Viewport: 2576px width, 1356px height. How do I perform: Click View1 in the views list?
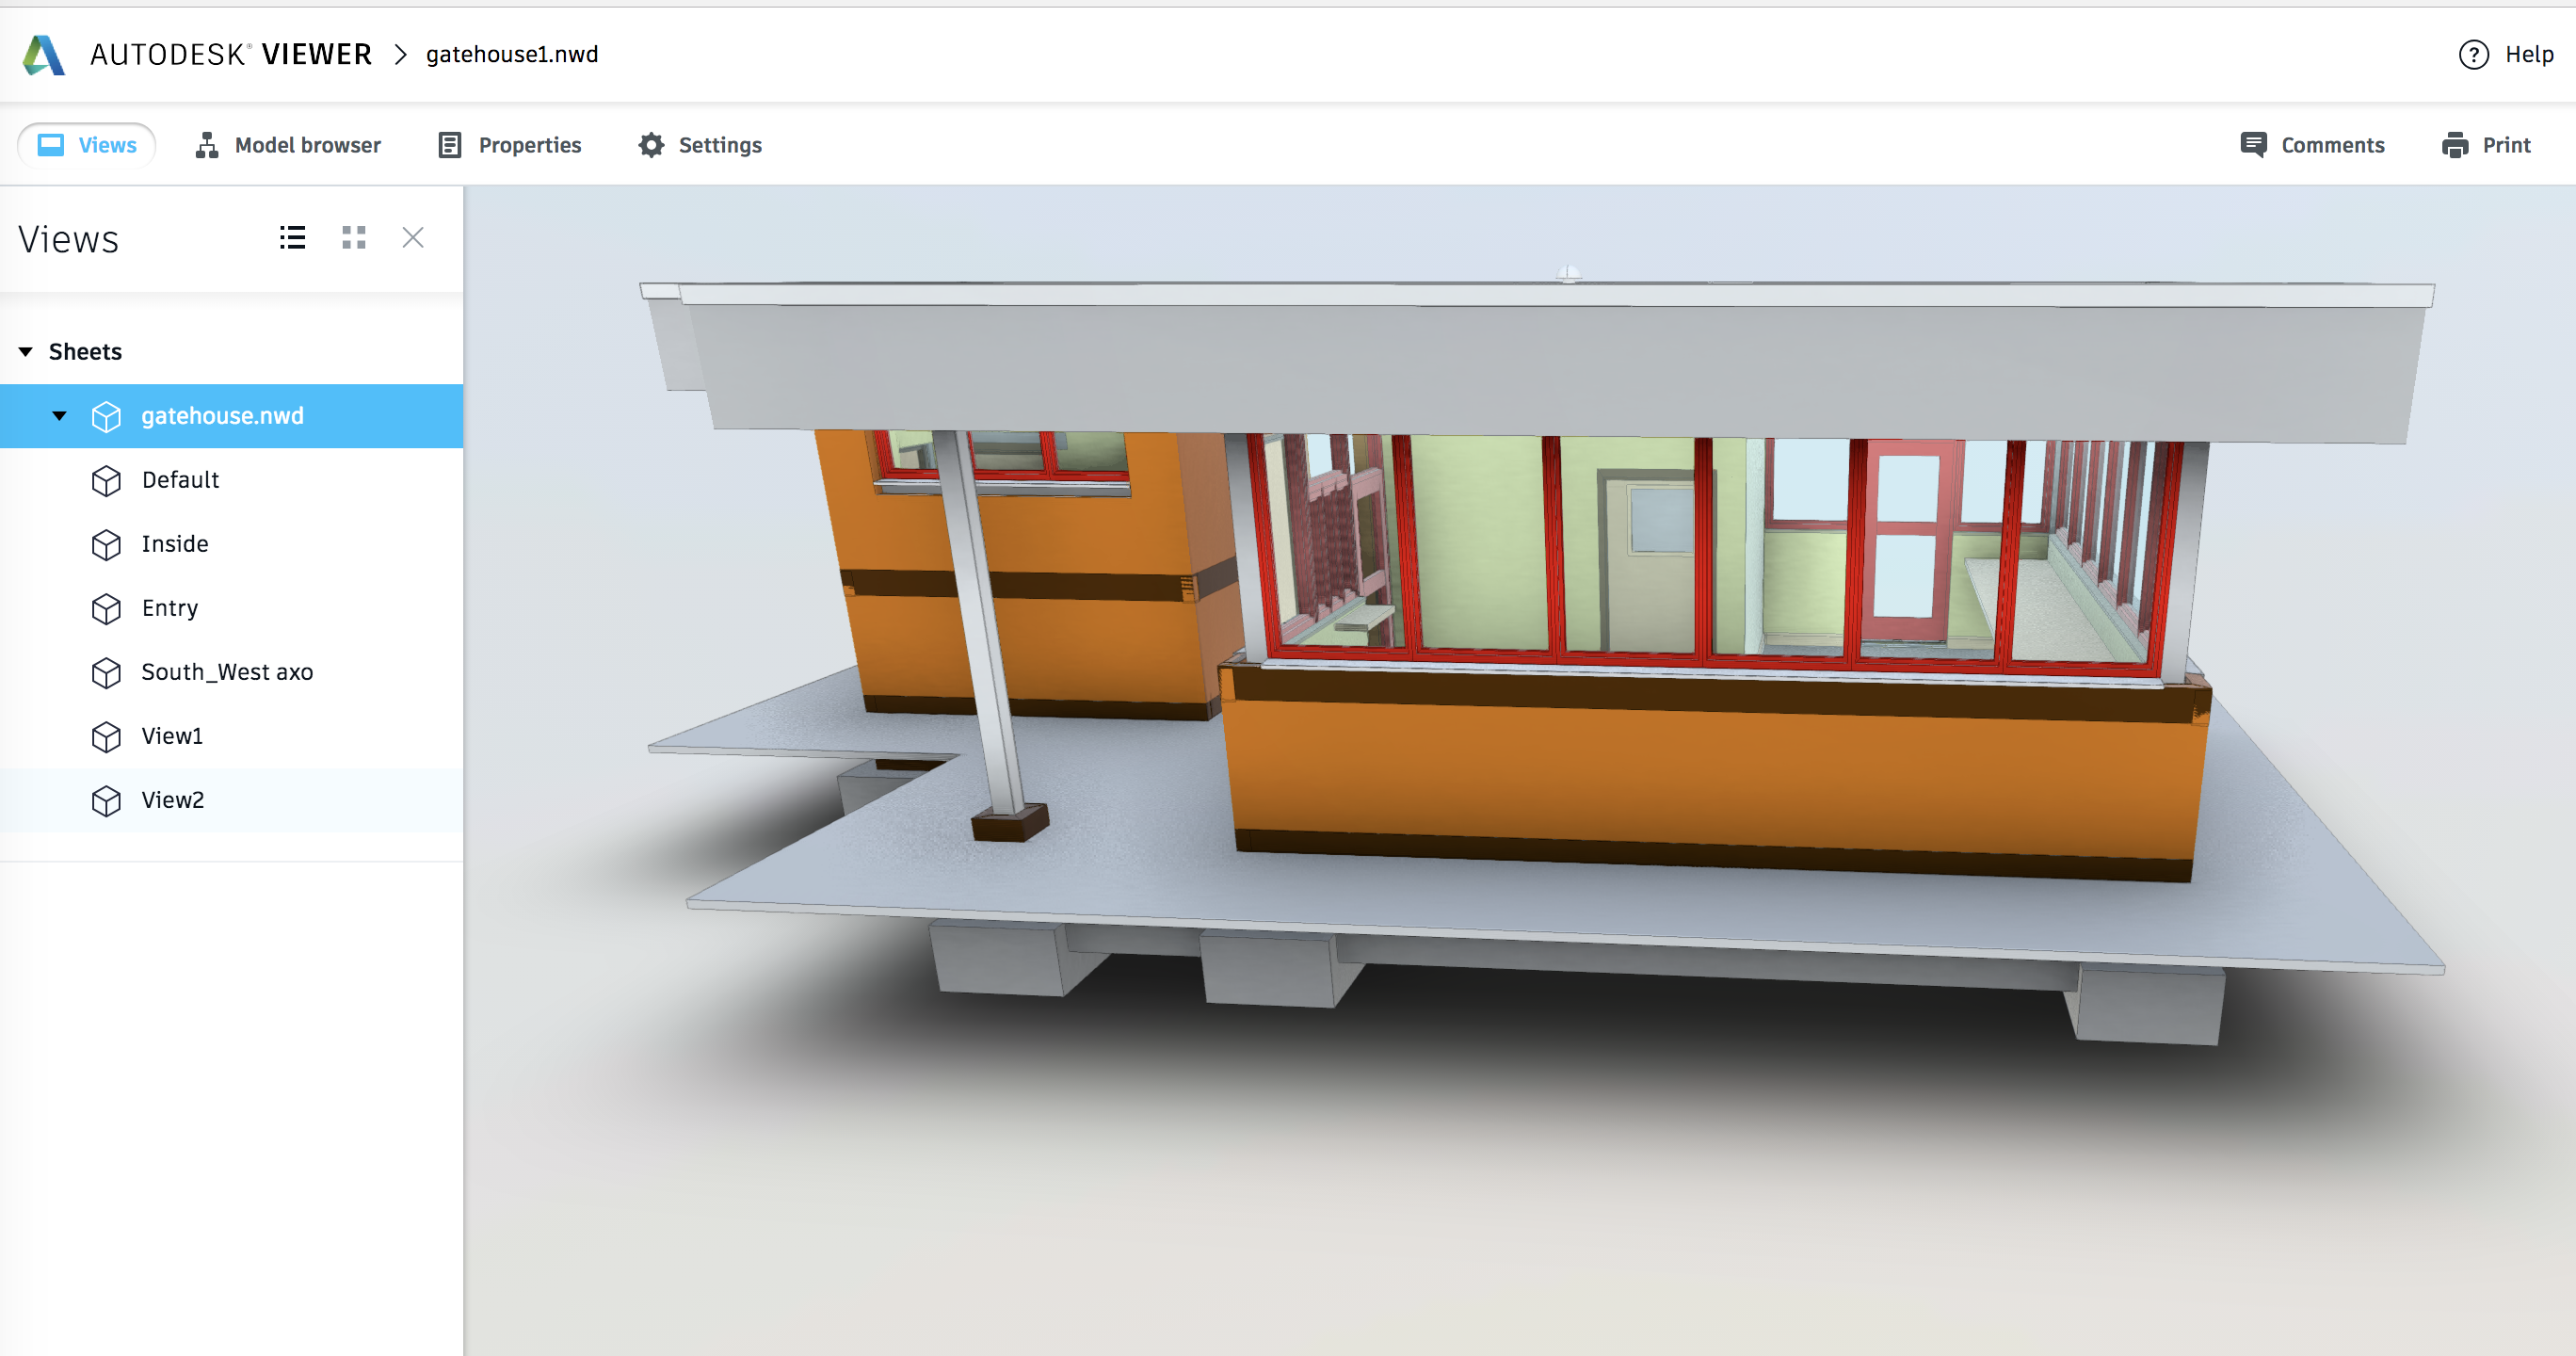(x=172, y=734)
